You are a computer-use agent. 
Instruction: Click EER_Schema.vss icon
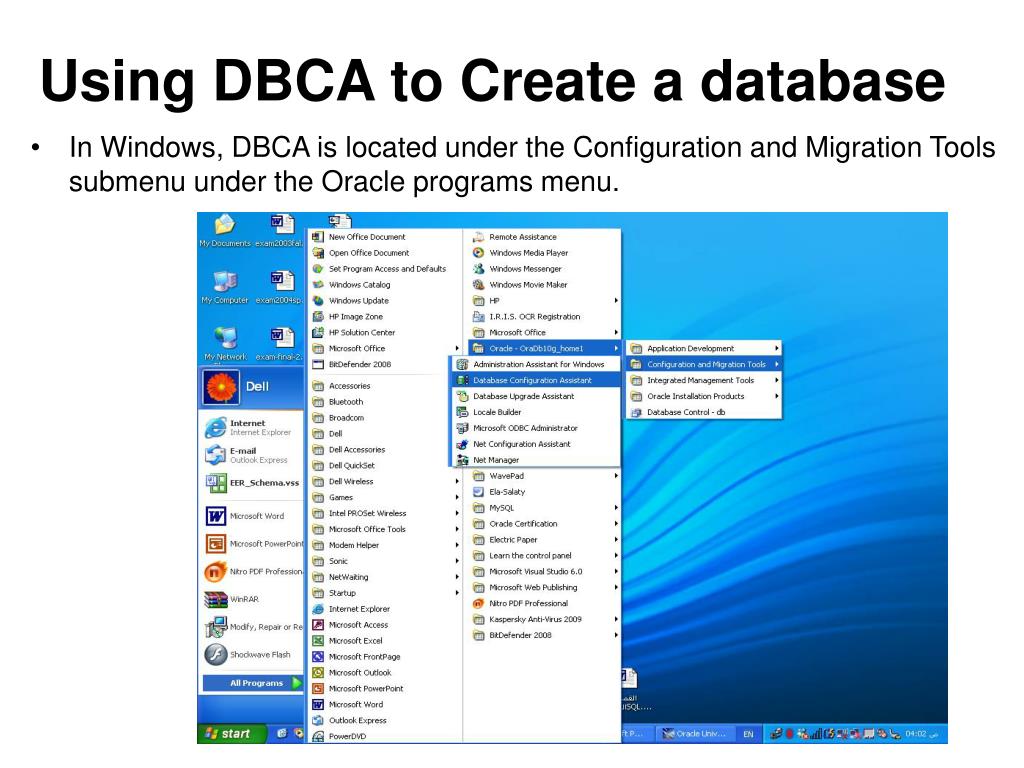[216, 483]
